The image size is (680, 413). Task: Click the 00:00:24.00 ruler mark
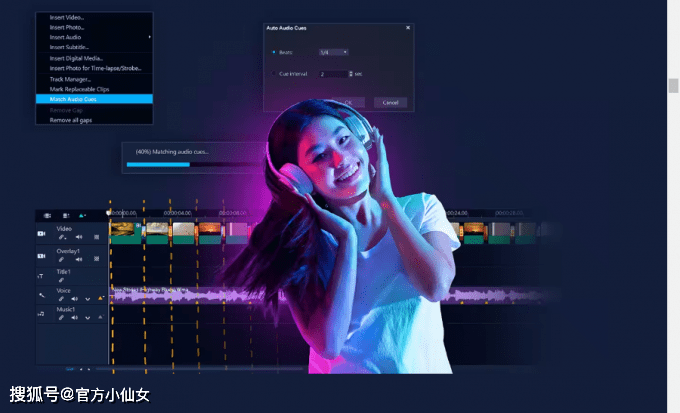pyautogui.click(x=456, y=213)
